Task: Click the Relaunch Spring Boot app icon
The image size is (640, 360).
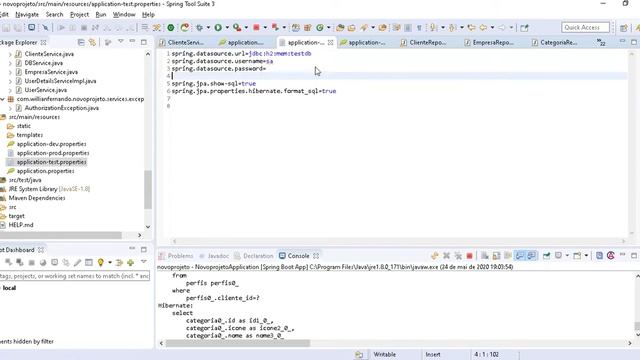Action: [185, 27]
